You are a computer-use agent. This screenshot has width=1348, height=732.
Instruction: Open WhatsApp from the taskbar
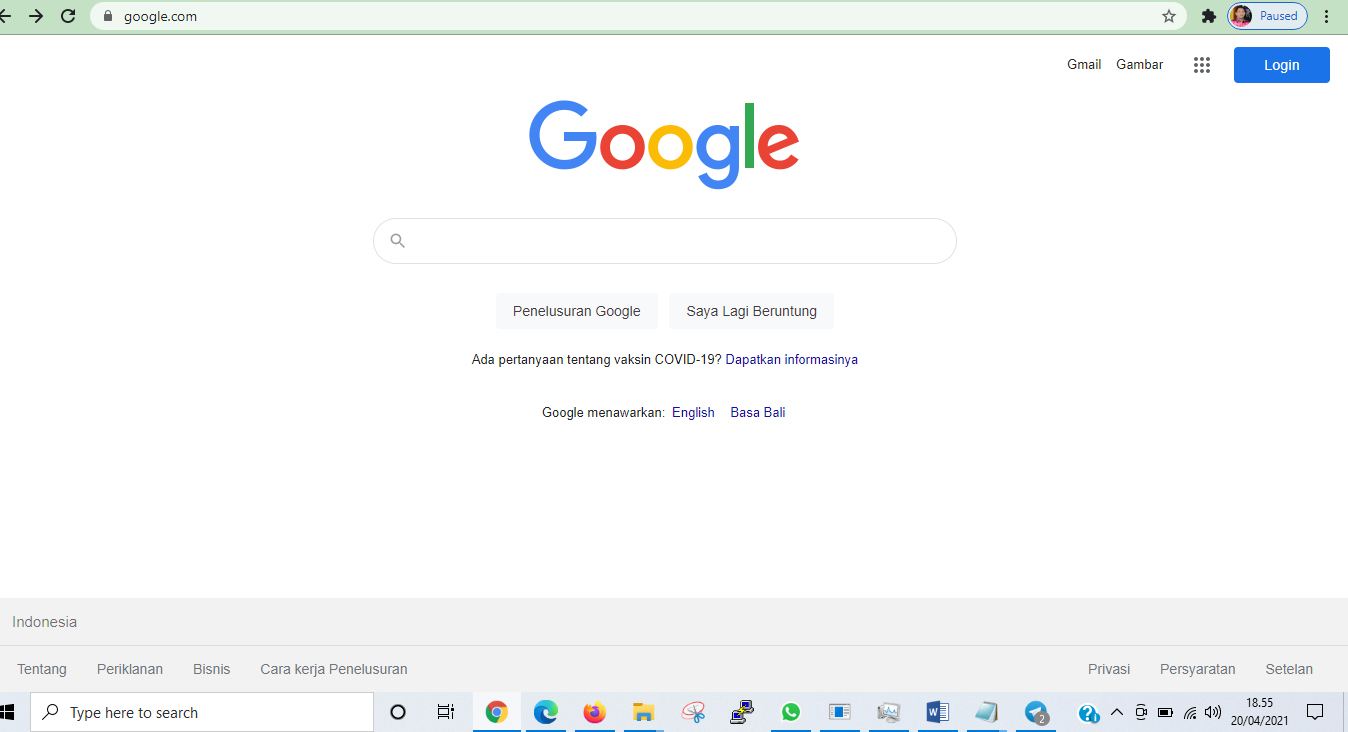tap(790, 712)
